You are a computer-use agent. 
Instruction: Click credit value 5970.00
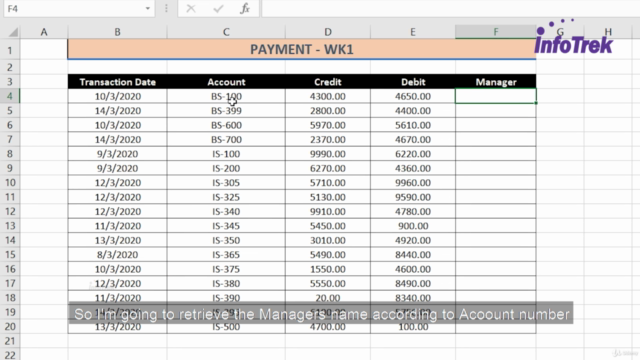pyautogui.click(x=328, y=125)
